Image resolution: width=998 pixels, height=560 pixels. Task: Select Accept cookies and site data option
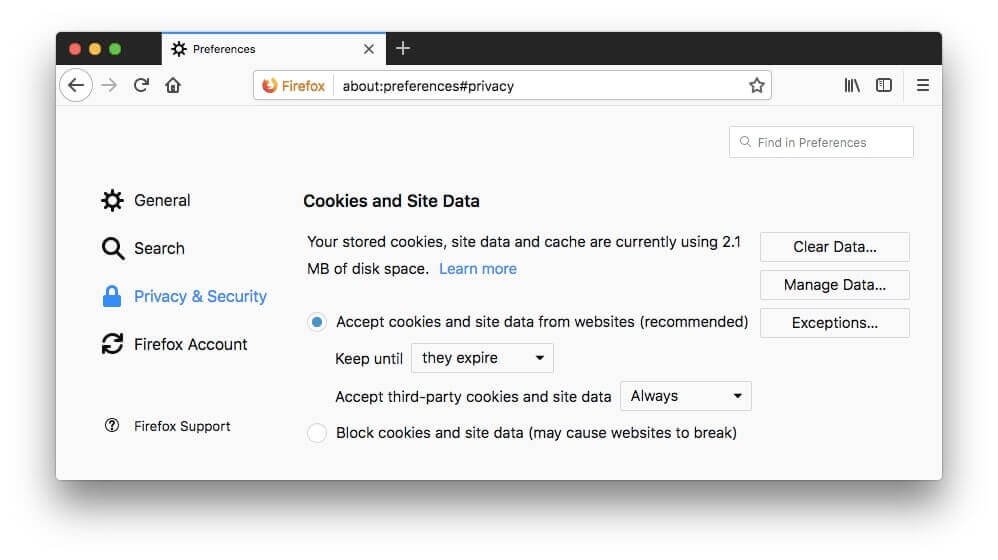click(x=317, y=322)
